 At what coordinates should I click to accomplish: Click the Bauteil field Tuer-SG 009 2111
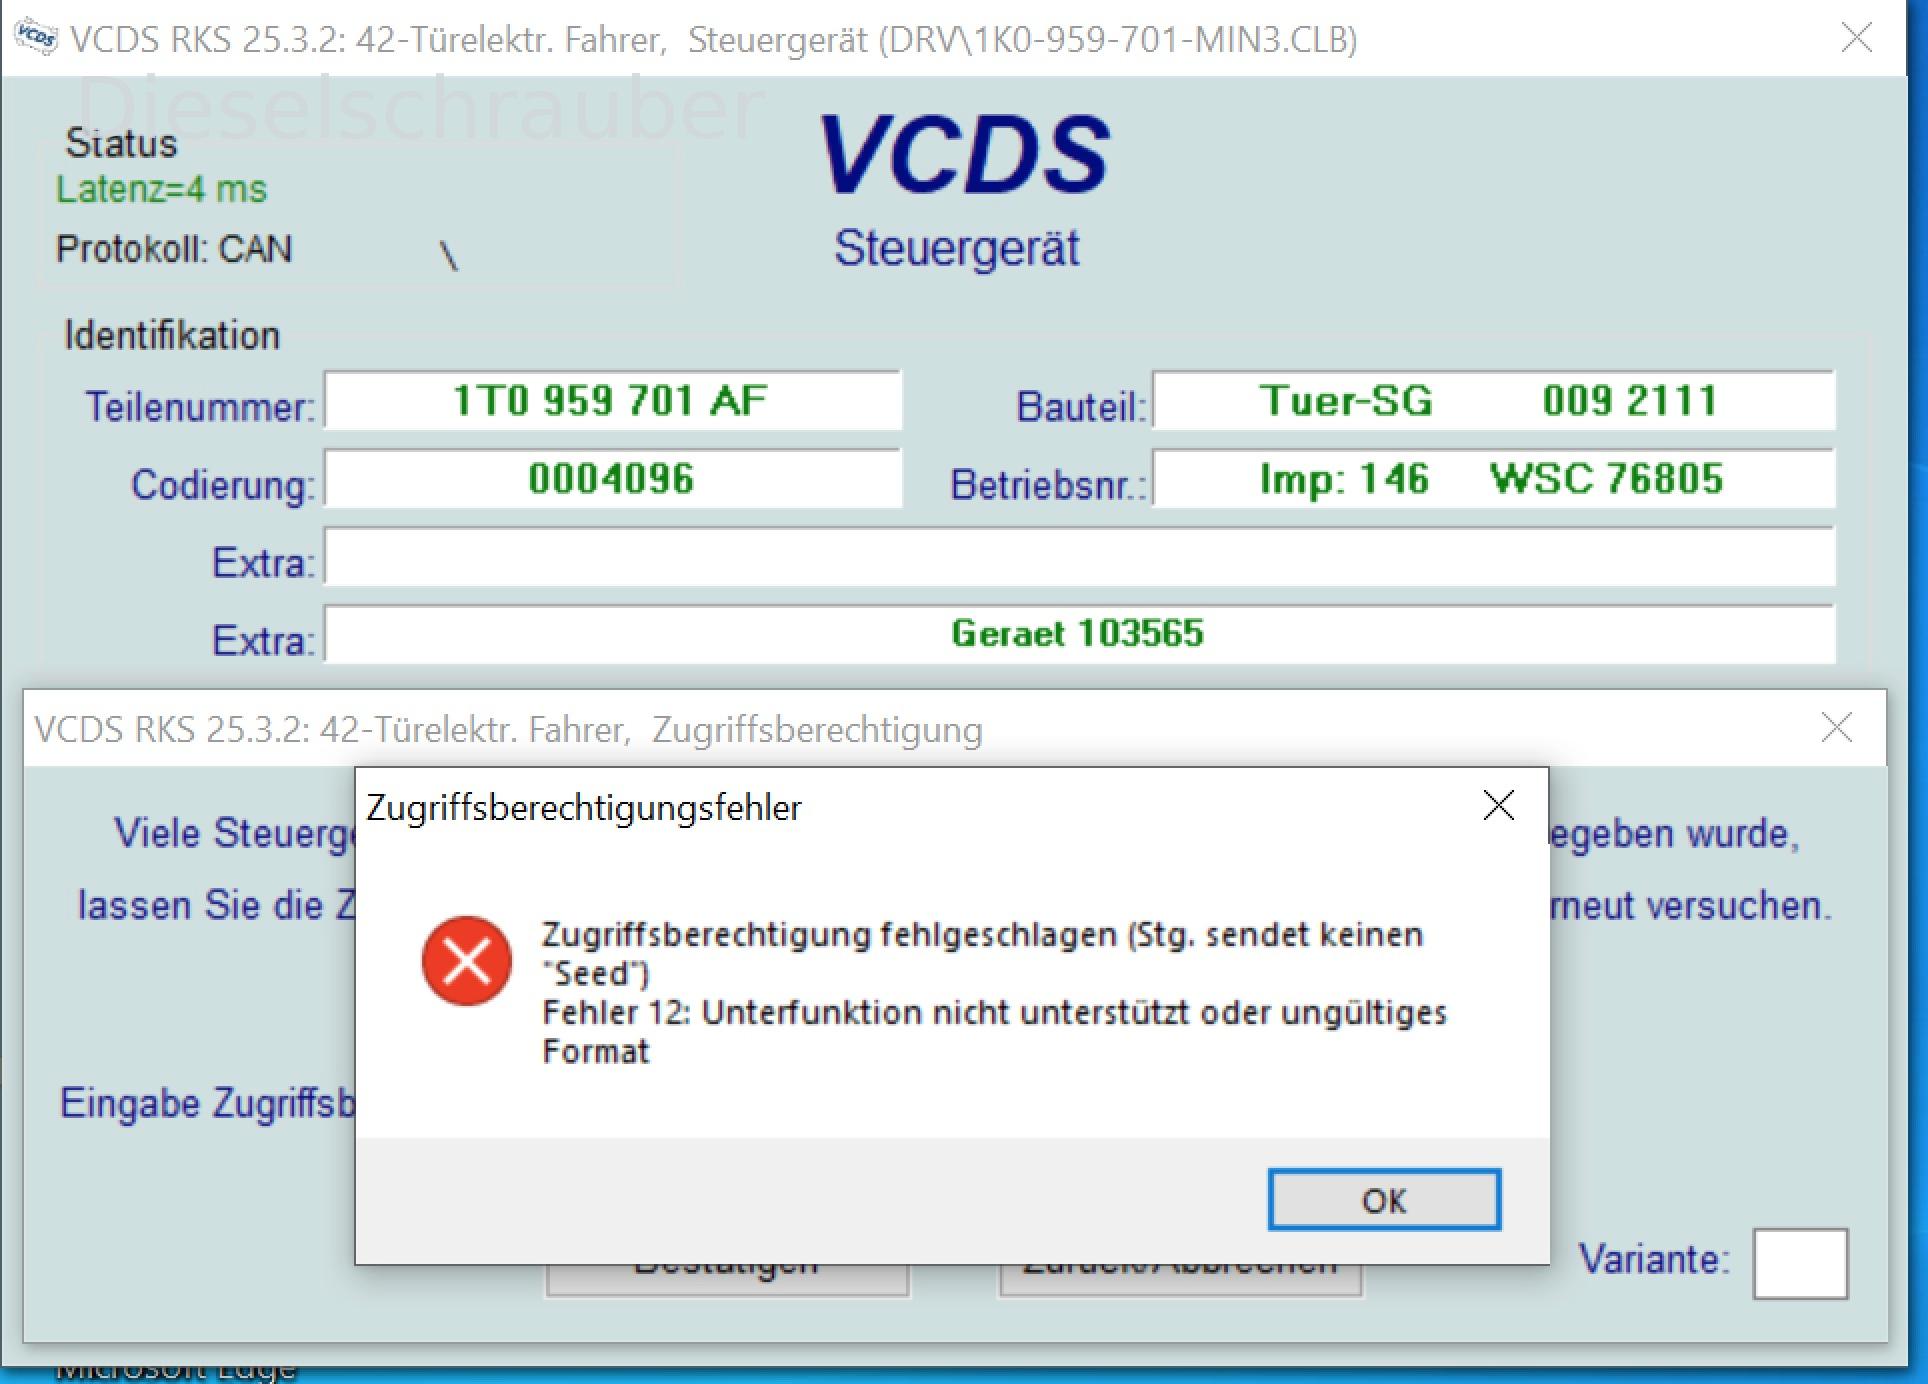(x=1493, y=401)
